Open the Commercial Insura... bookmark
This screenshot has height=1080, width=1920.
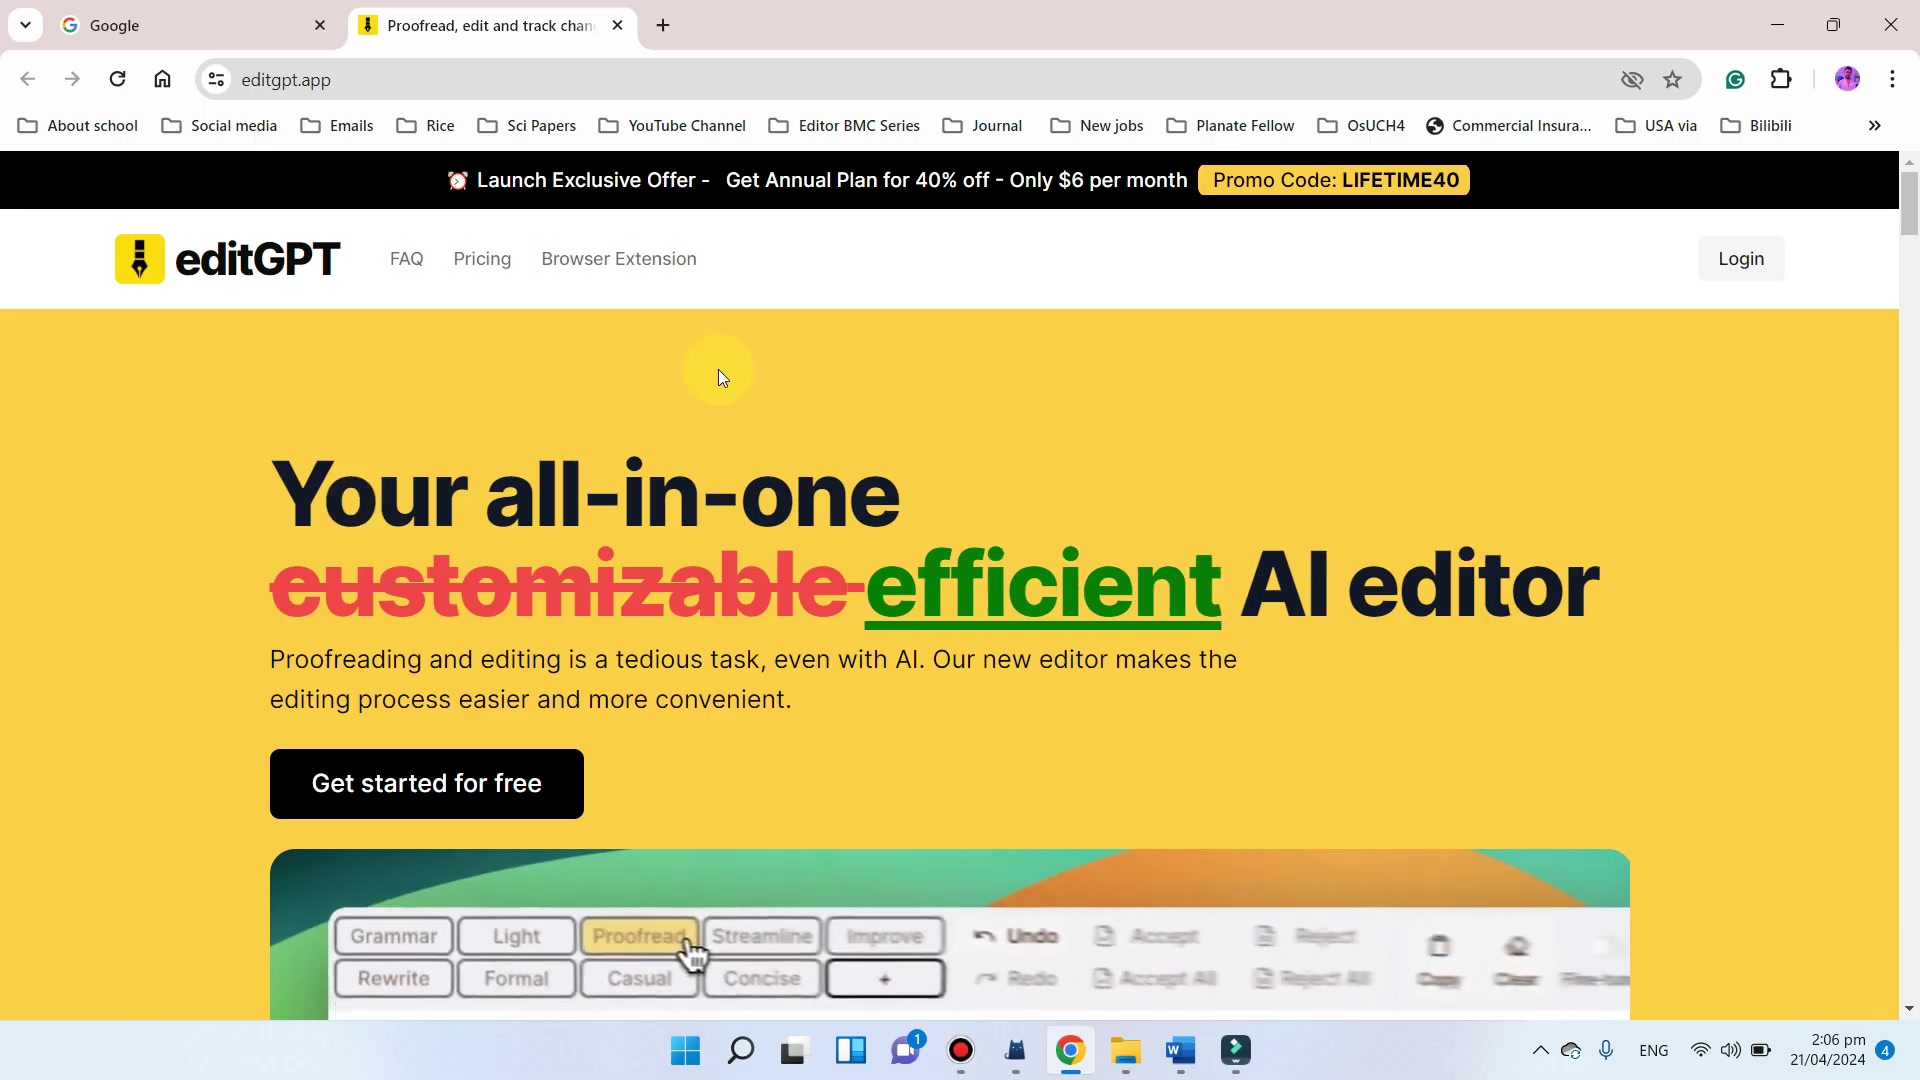click(1509, 126)
